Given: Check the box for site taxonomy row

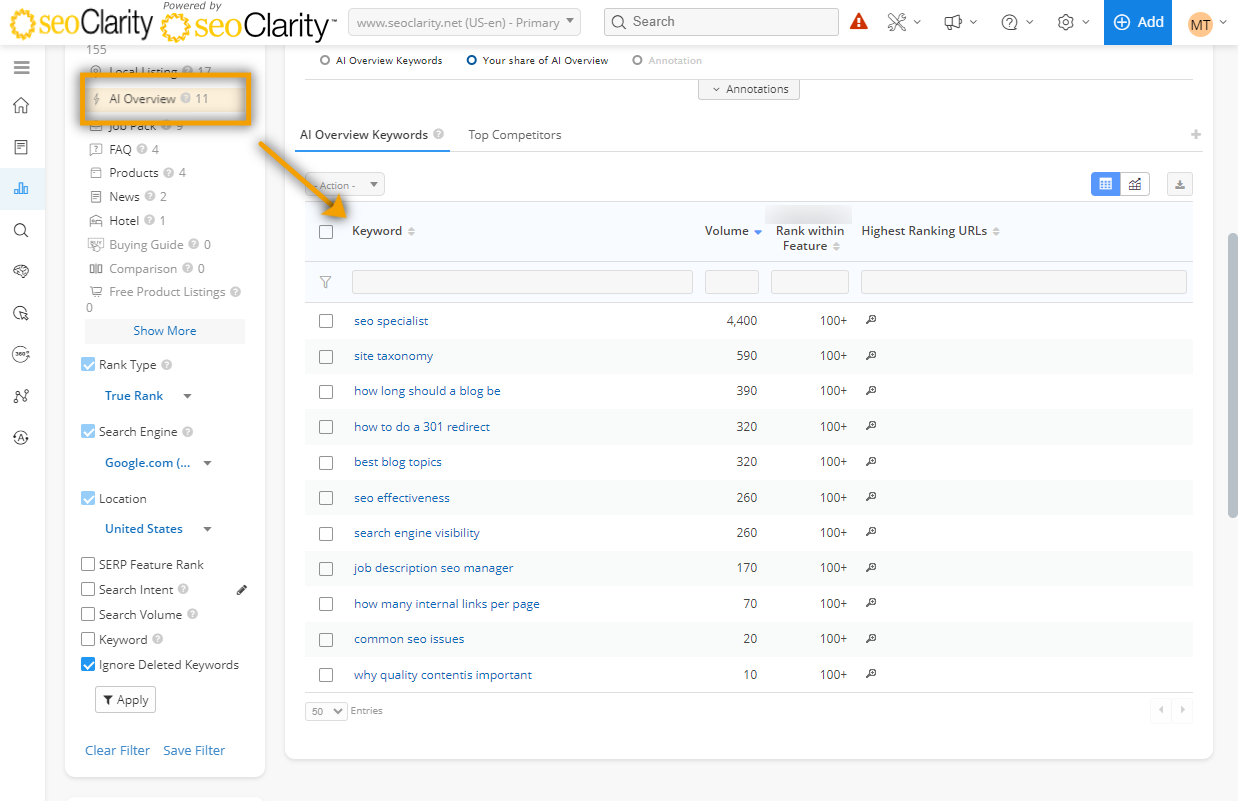Looking at the screenshot, I should (x=326, y=356).
